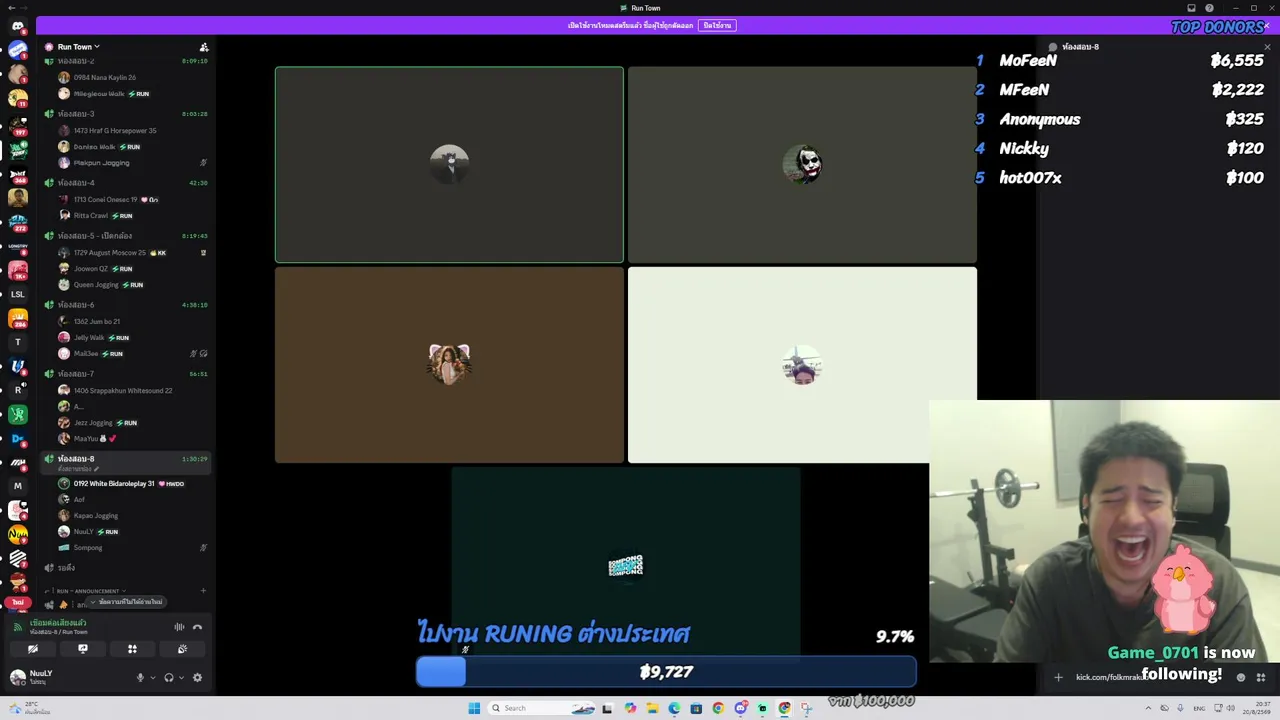Viewport: 1280px width, 720px height.
Task: Open the Windows Start menu
Action: (x=474, y=708)
